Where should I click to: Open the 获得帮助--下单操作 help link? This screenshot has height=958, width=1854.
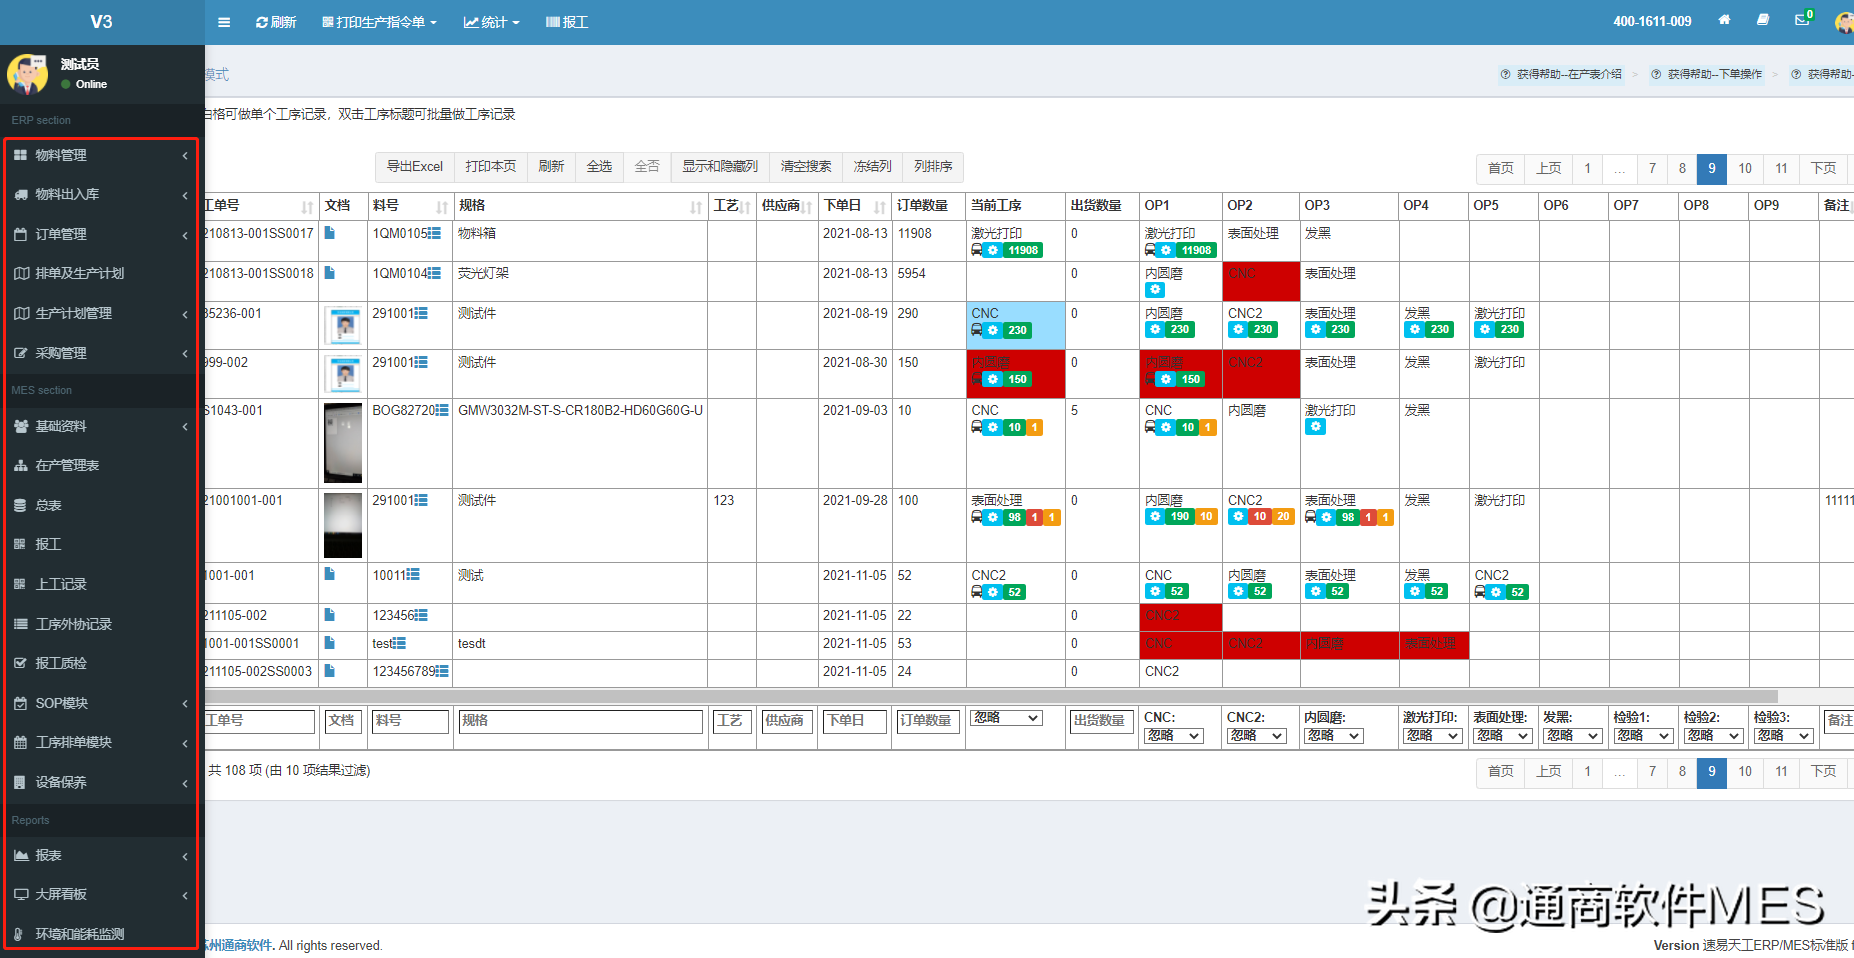pyautogui.click(x=1707, y=74)
